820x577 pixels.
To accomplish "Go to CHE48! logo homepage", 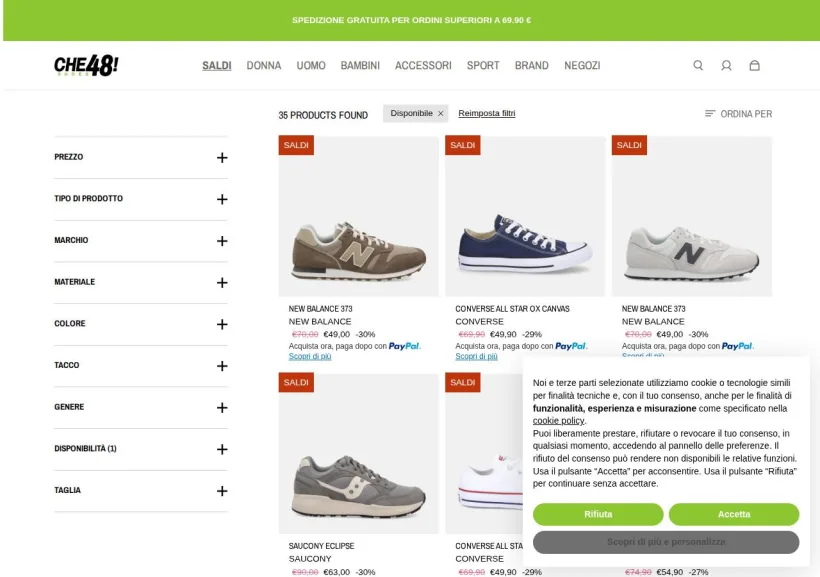I will pos(86,65).
